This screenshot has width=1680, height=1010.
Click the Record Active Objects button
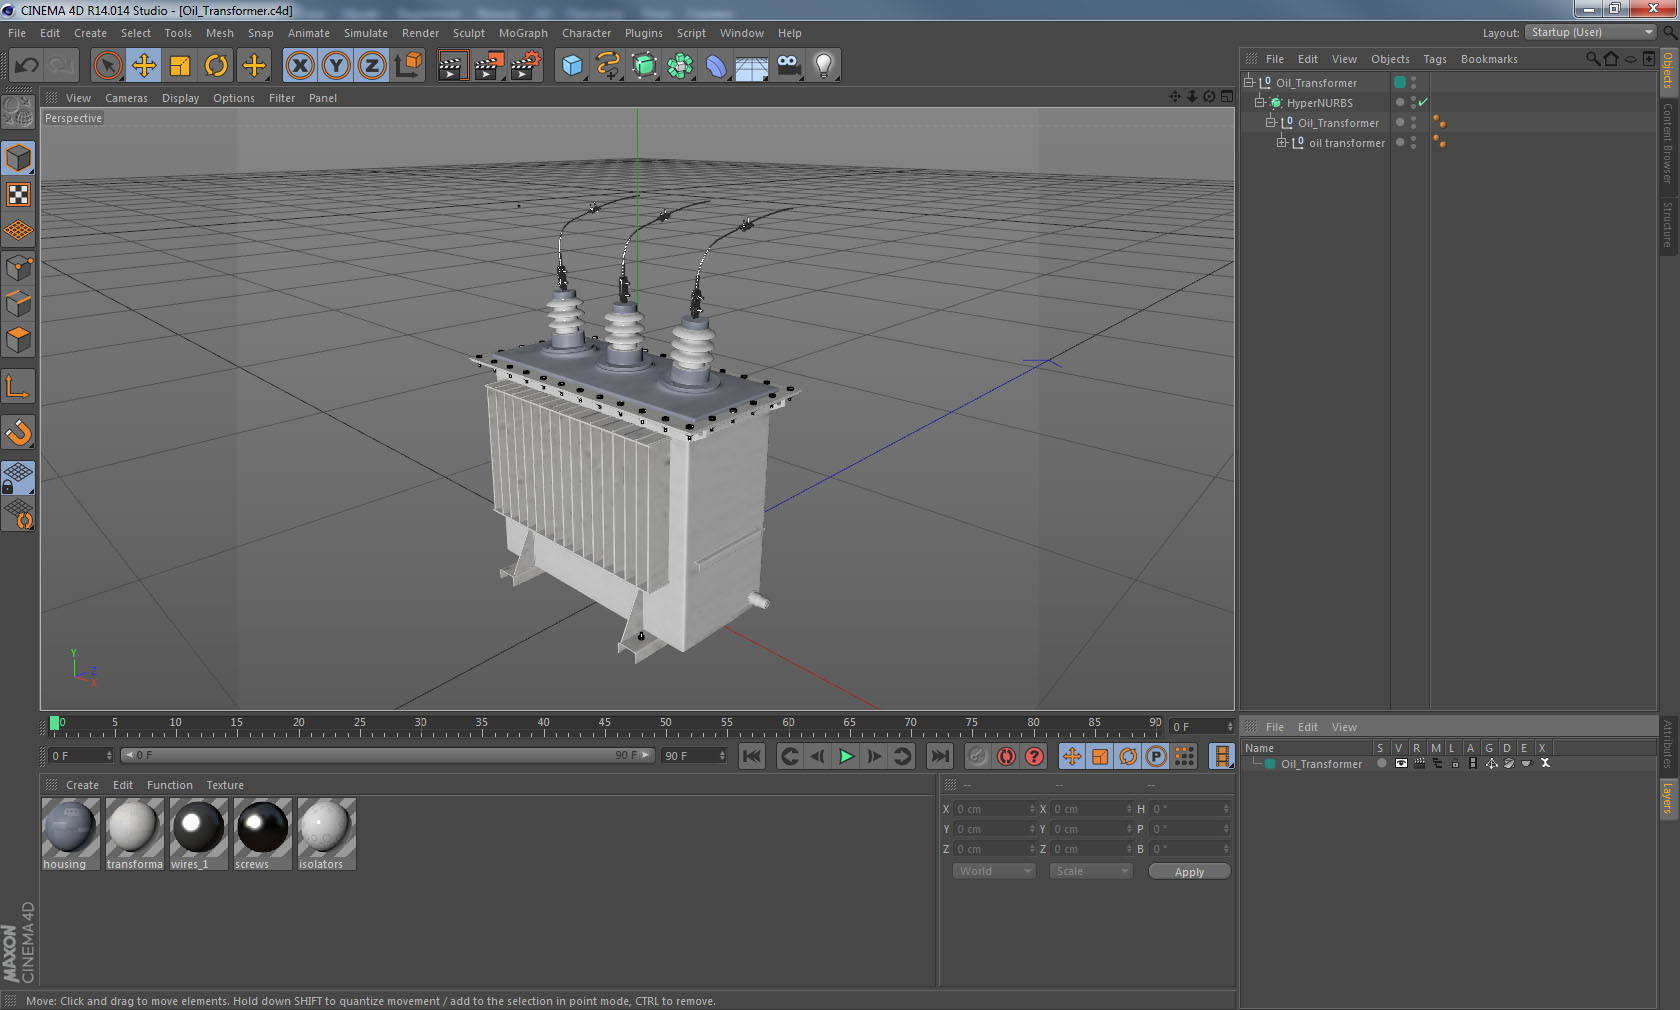pos(978,756)
